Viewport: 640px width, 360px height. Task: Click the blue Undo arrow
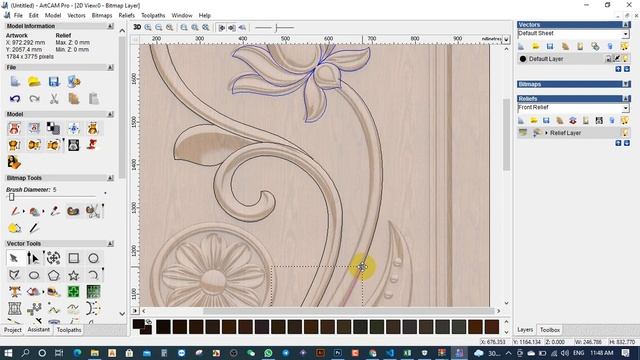point(15,98)
